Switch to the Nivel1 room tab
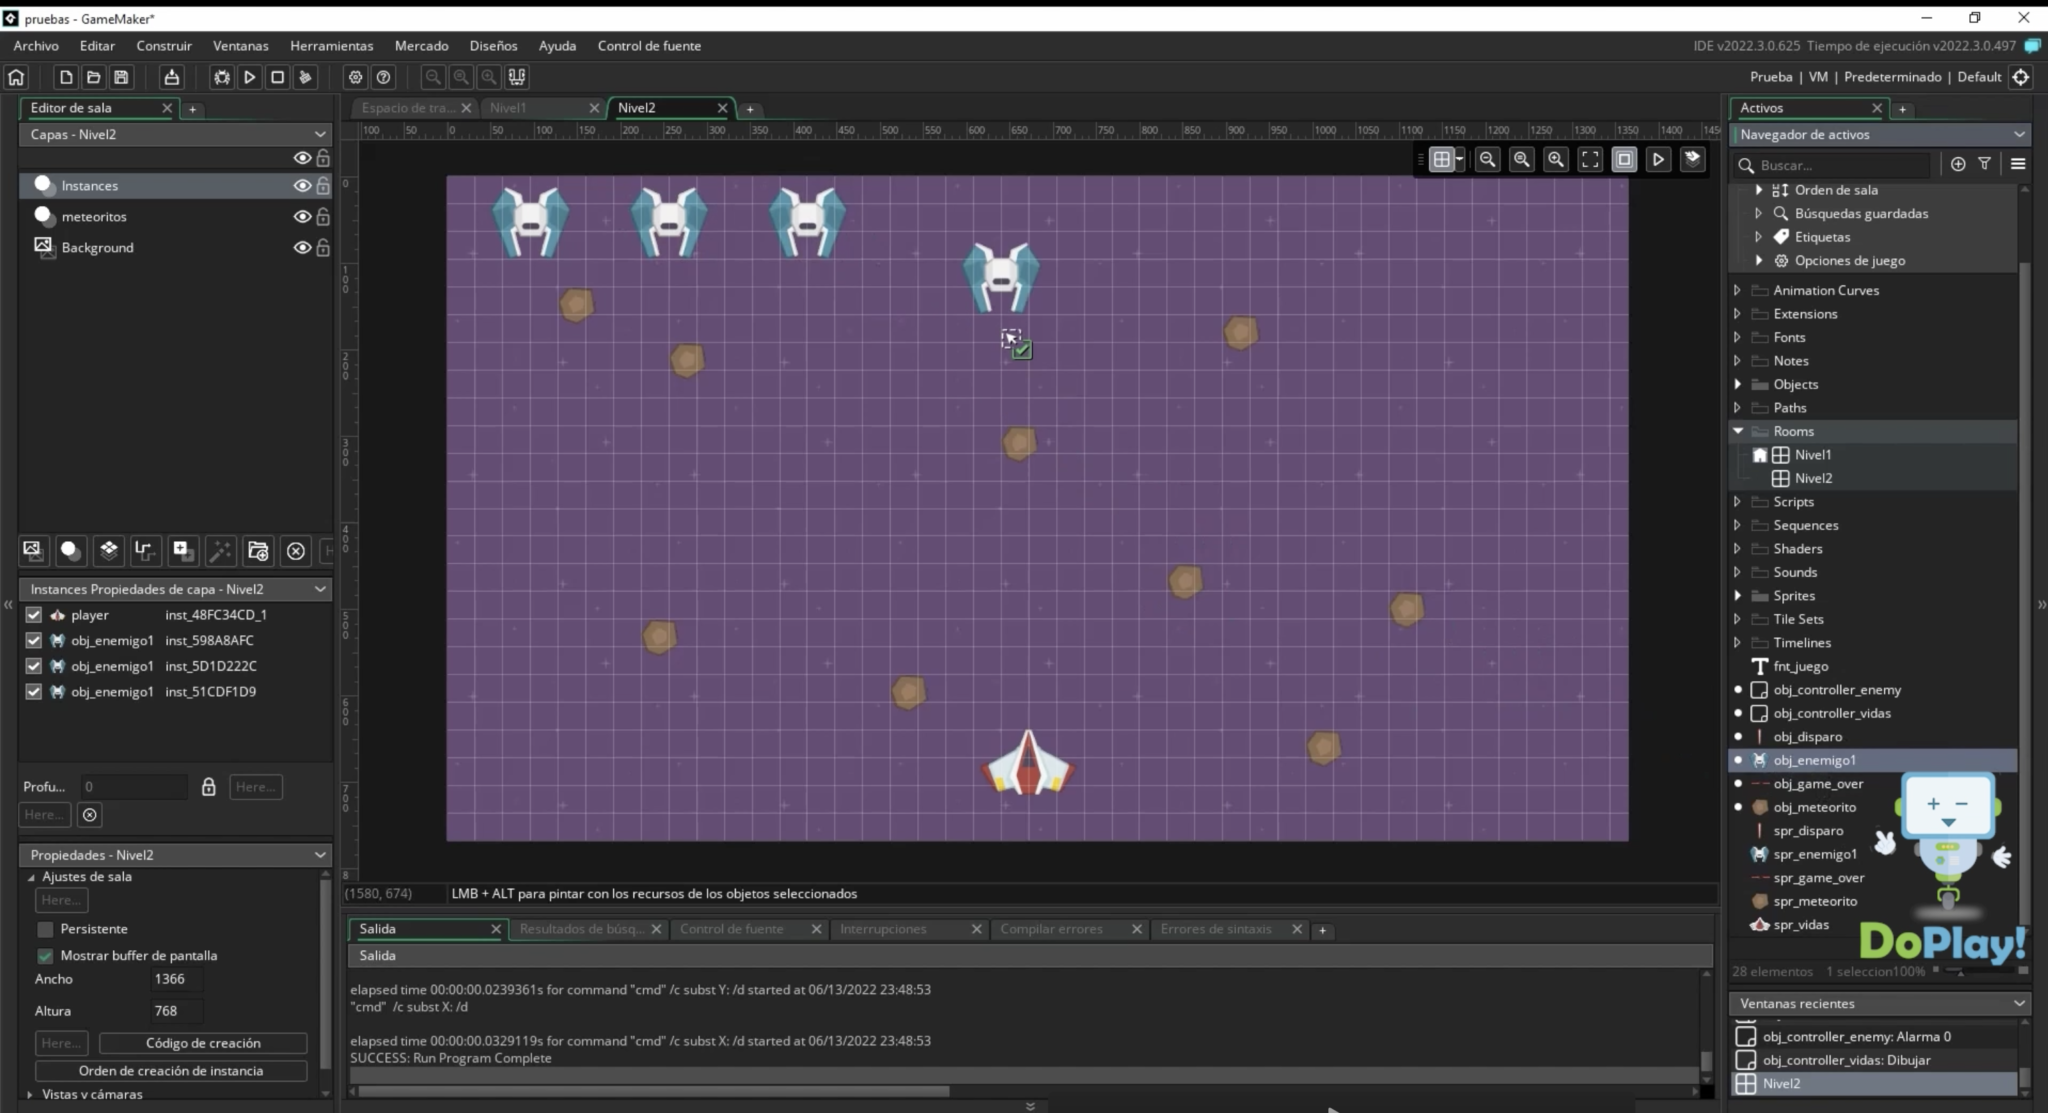This screenshot has width=2048, height=1113. (510, 107)
